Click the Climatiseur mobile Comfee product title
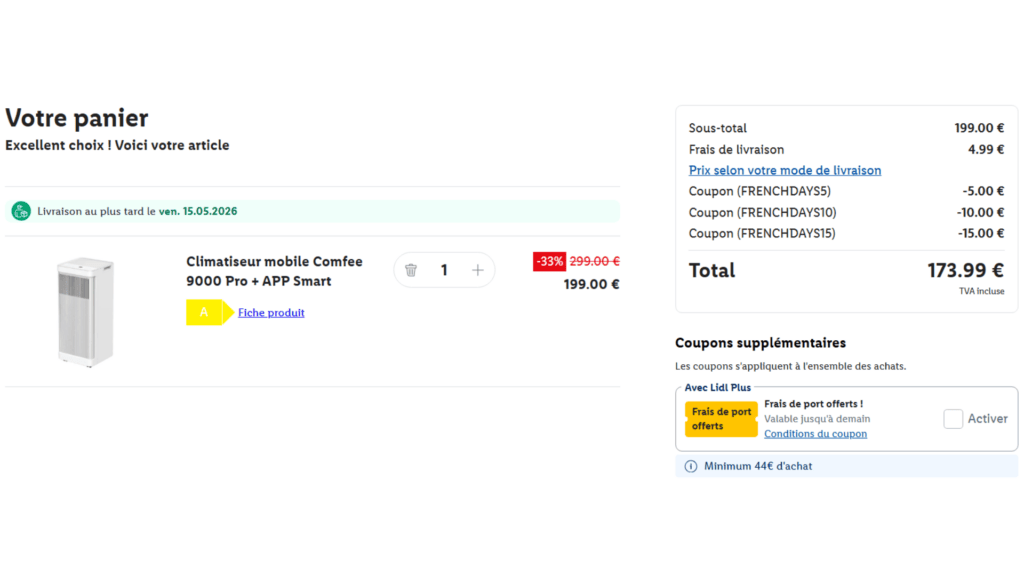This screenshot has width=1024, height=576. (274, 271)
